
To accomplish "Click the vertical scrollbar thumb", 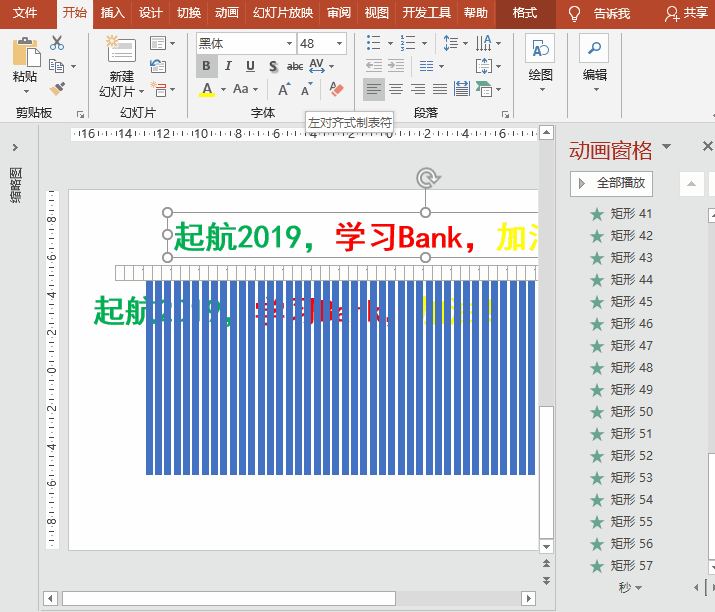I will pos(546,472).
